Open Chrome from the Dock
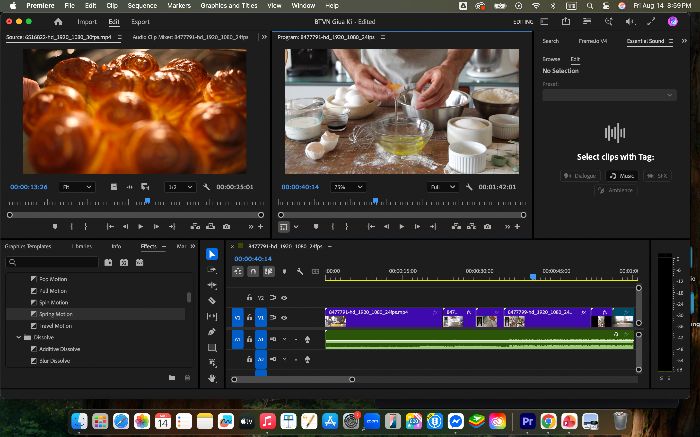Image resolution: width=700 pixels, height=437 pixels. [548, 421]
